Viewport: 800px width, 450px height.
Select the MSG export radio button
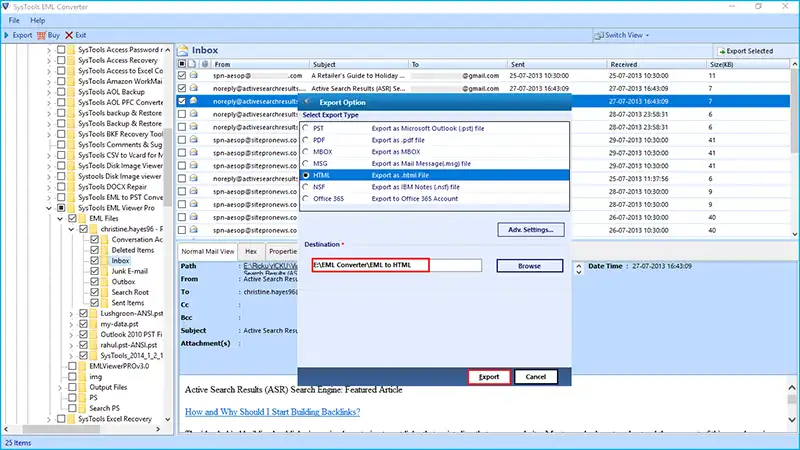point(306,163)
